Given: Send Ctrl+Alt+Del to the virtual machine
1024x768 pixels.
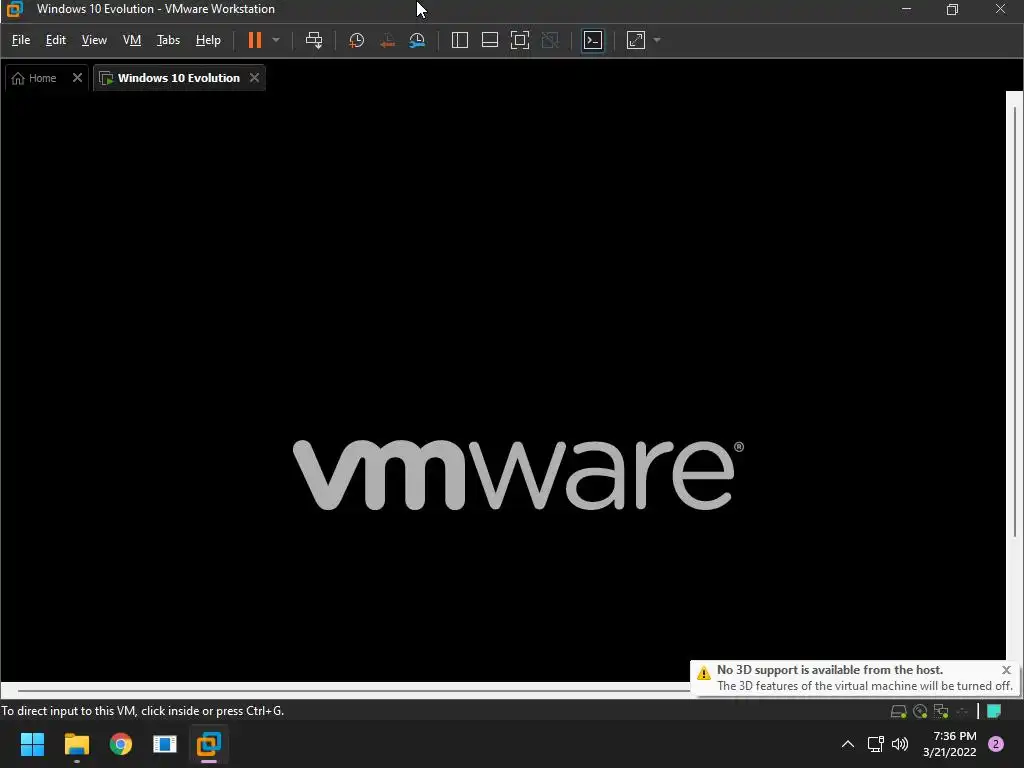Looking at the screenshot, I should click(x=314, y=40).
